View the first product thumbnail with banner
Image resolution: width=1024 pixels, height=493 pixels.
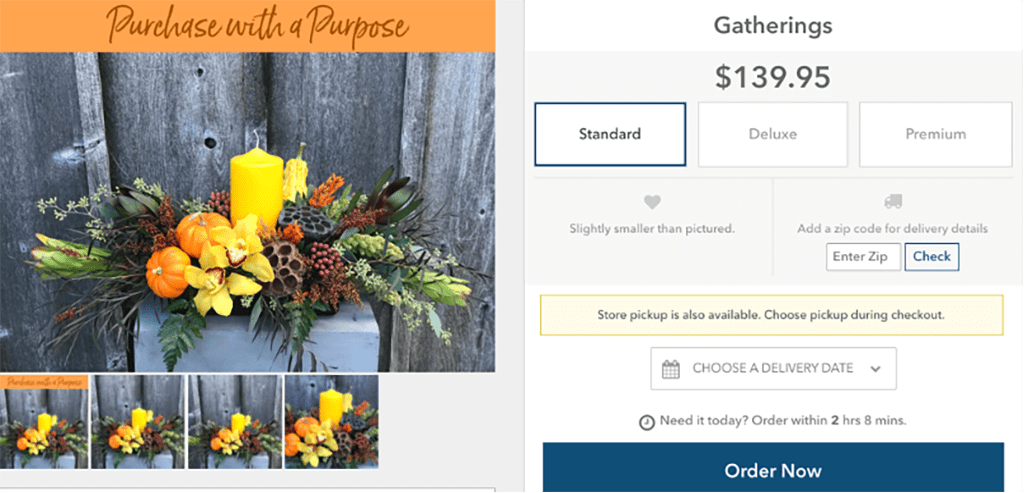[x=44, y=421]
